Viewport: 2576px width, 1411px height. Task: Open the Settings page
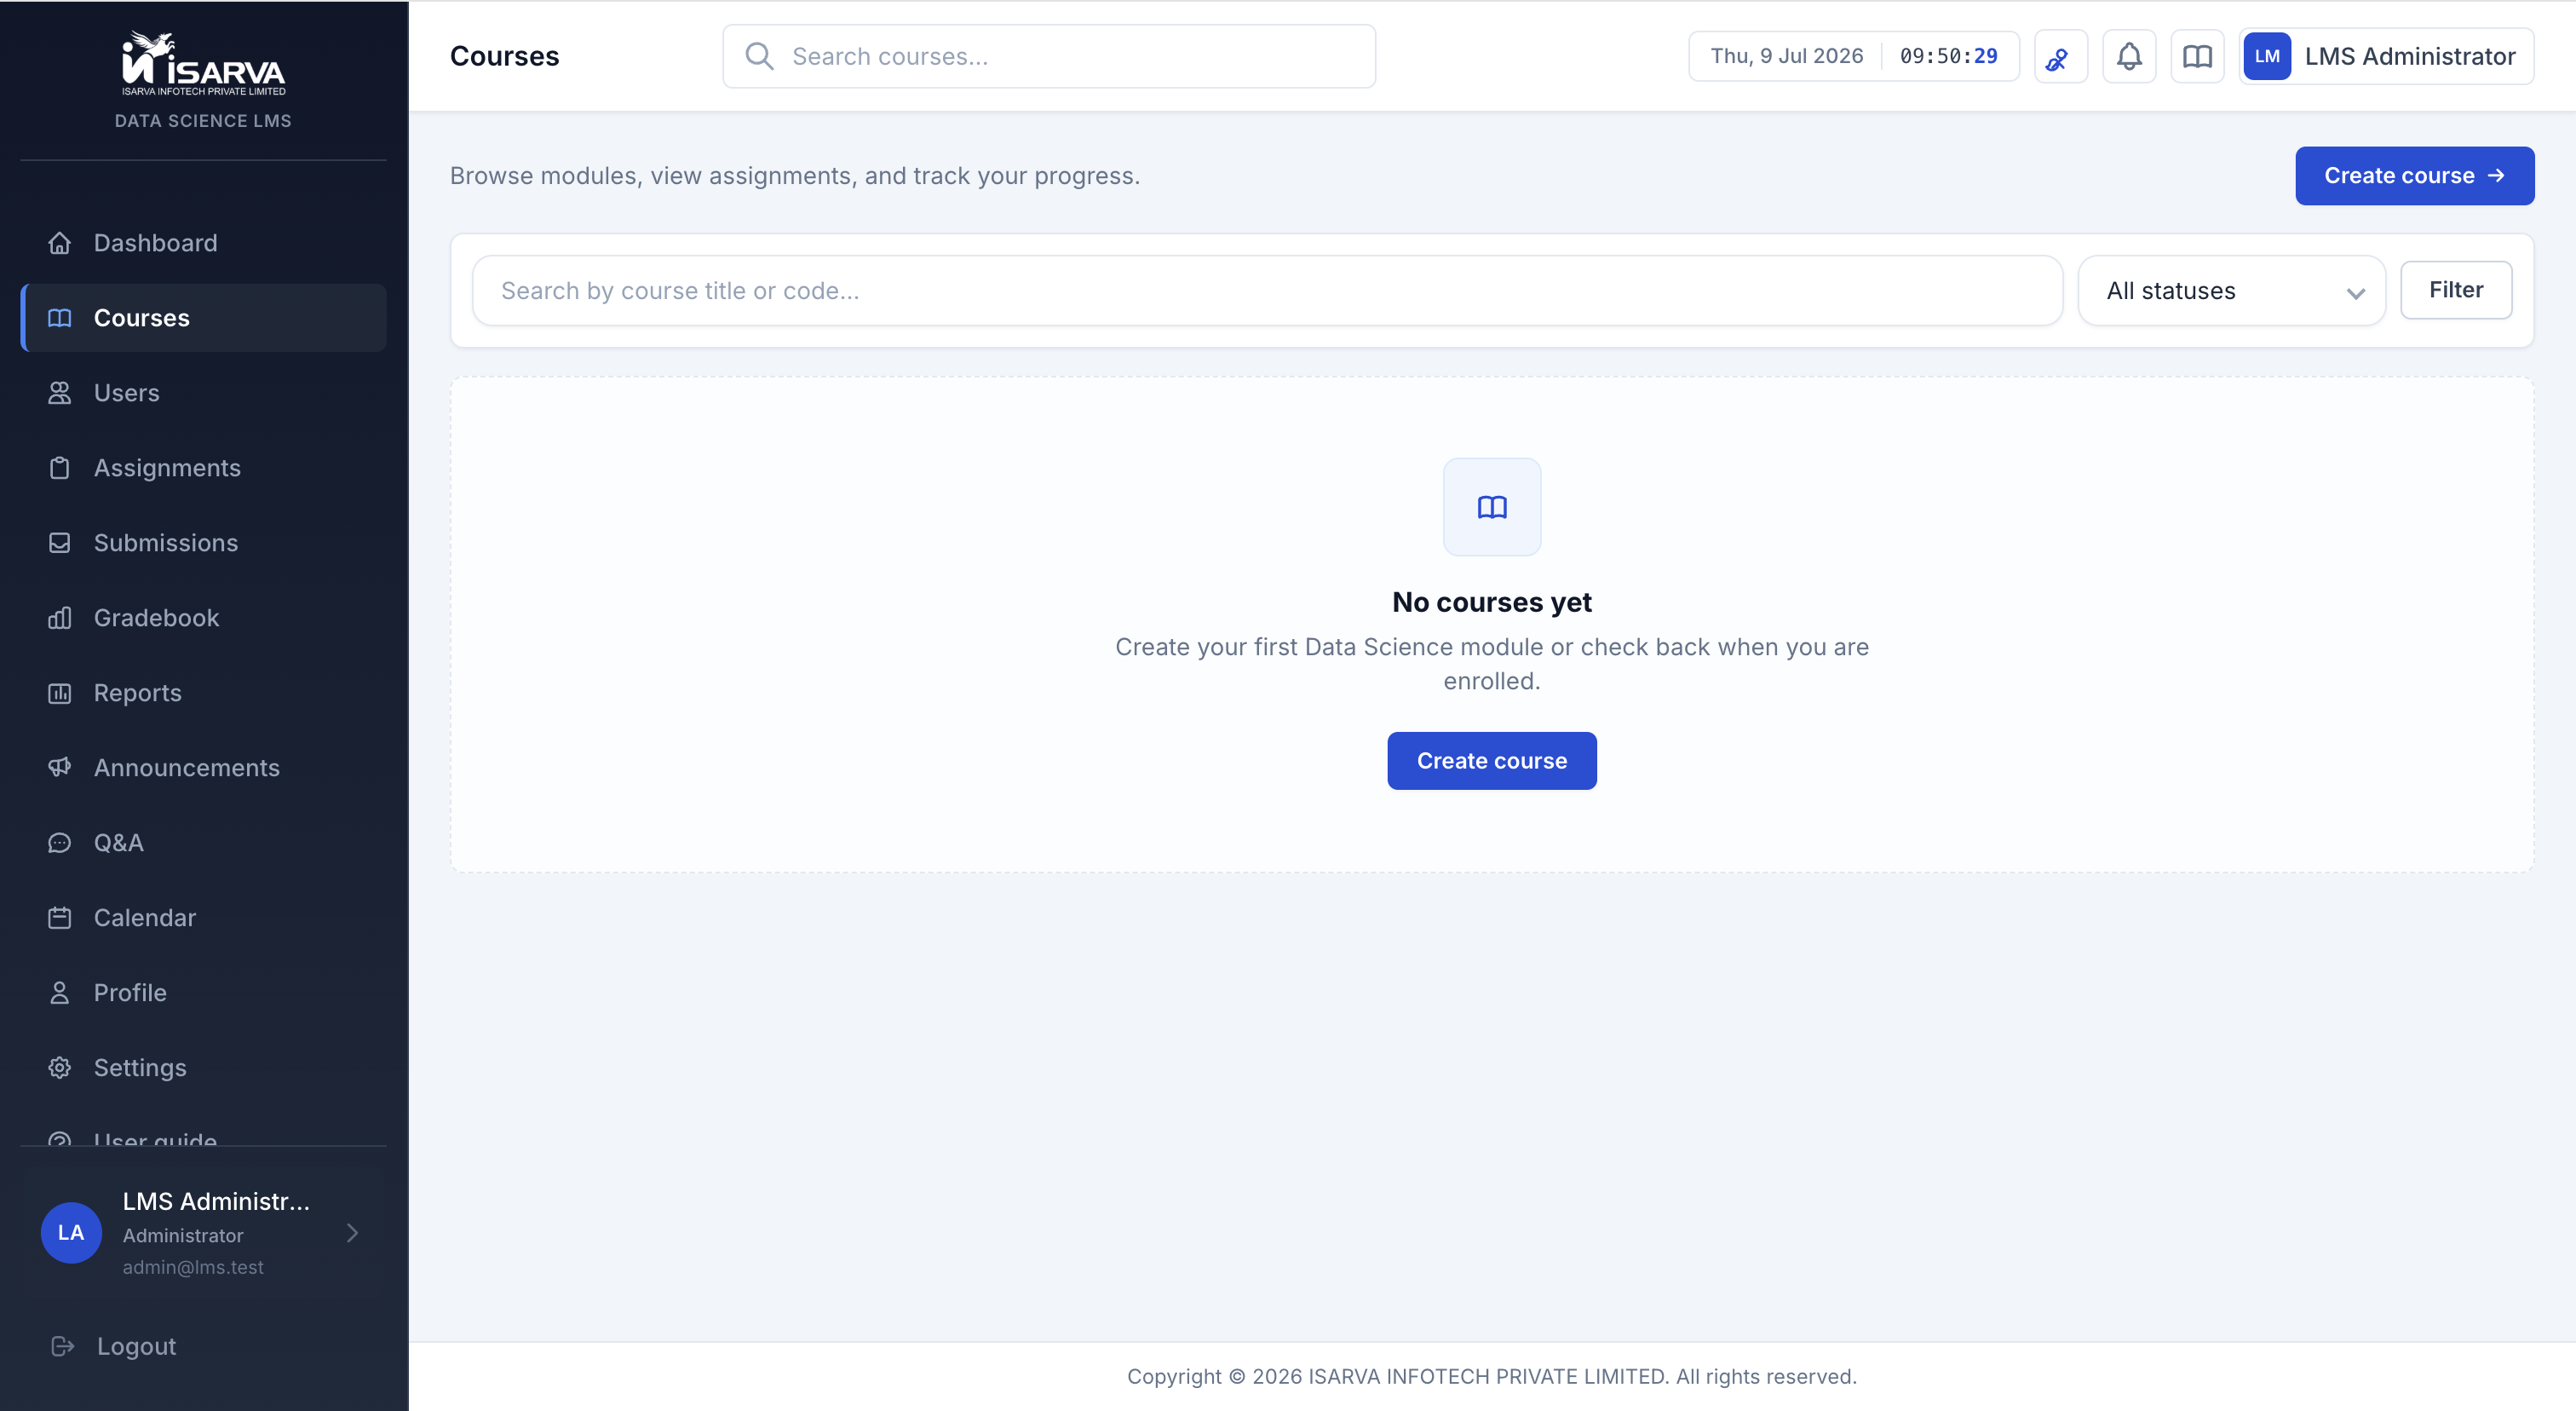click(203, 1068)
